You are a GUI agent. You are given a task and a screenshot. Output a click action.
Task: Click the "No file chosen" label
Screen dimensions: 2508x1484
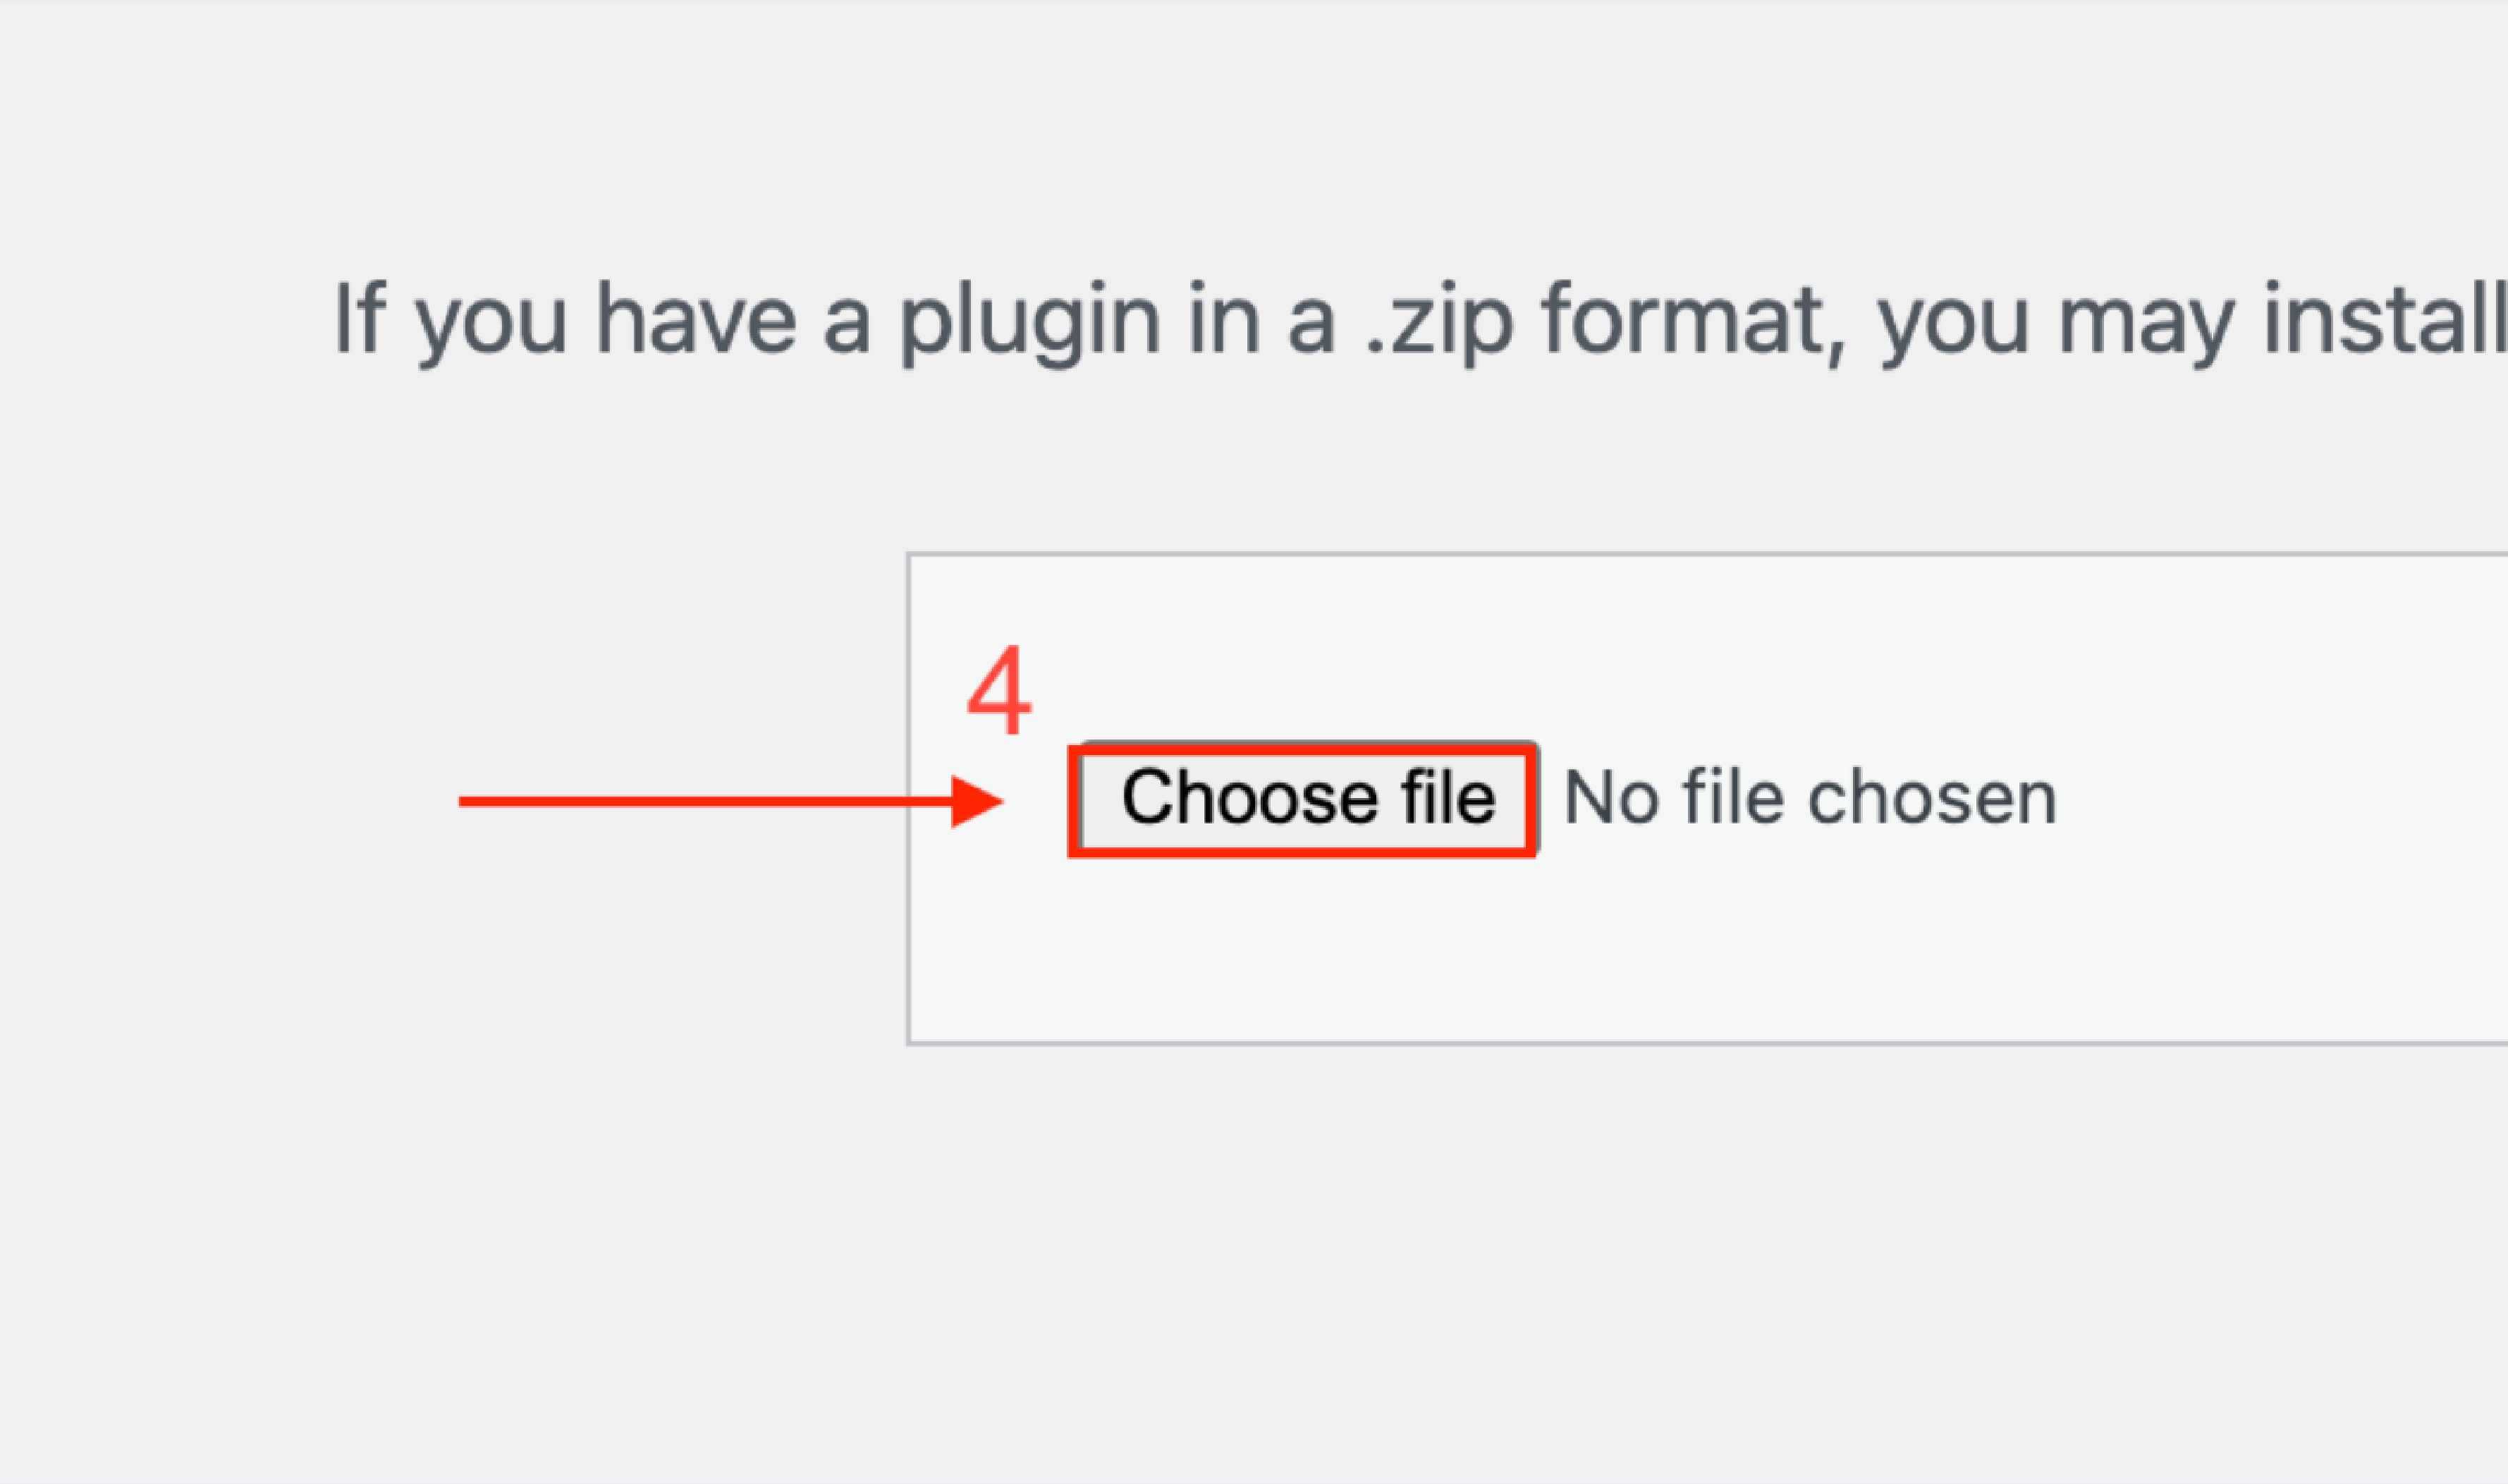pos(1810,799)
